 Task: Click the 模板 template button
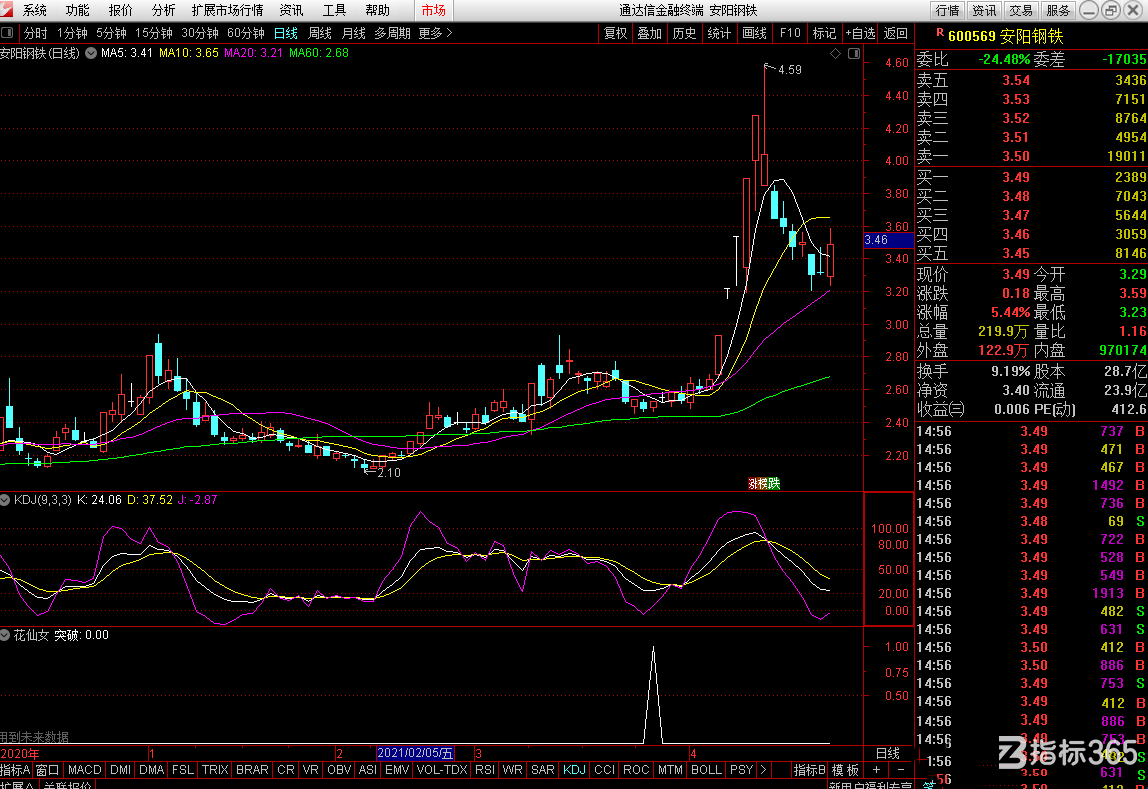click(x=846, y=770)
